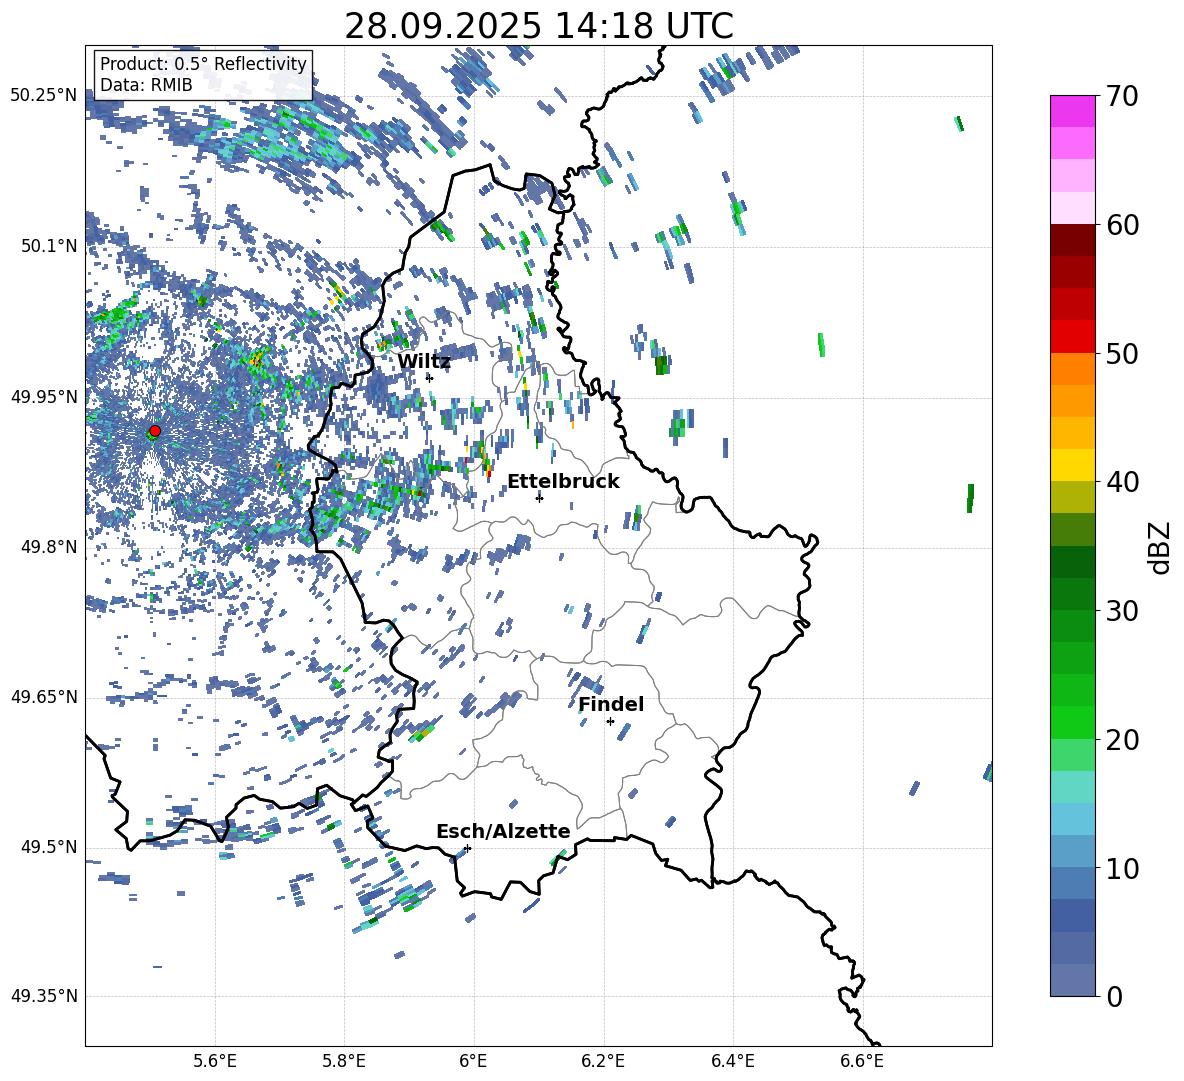The height and width of the screenshot is (1081, 1184).
Task: Click the 60 value on the colorbar scale
Action: click(1122, 225)
